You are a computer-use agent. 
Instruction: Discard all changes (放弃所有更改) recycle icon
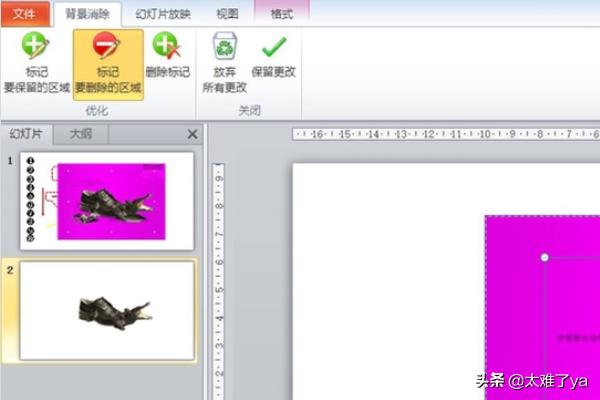[x=225, y=62]
